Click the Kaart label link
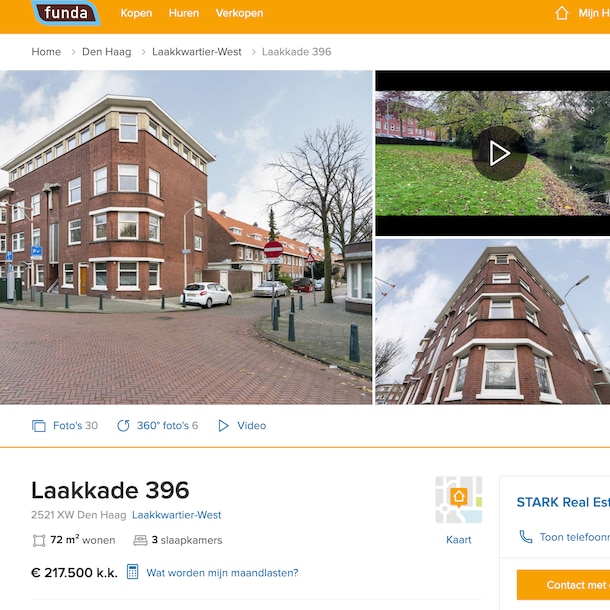The height and width of the screenshot is (610, 610). pyautogui.click(x=459, y=540)
